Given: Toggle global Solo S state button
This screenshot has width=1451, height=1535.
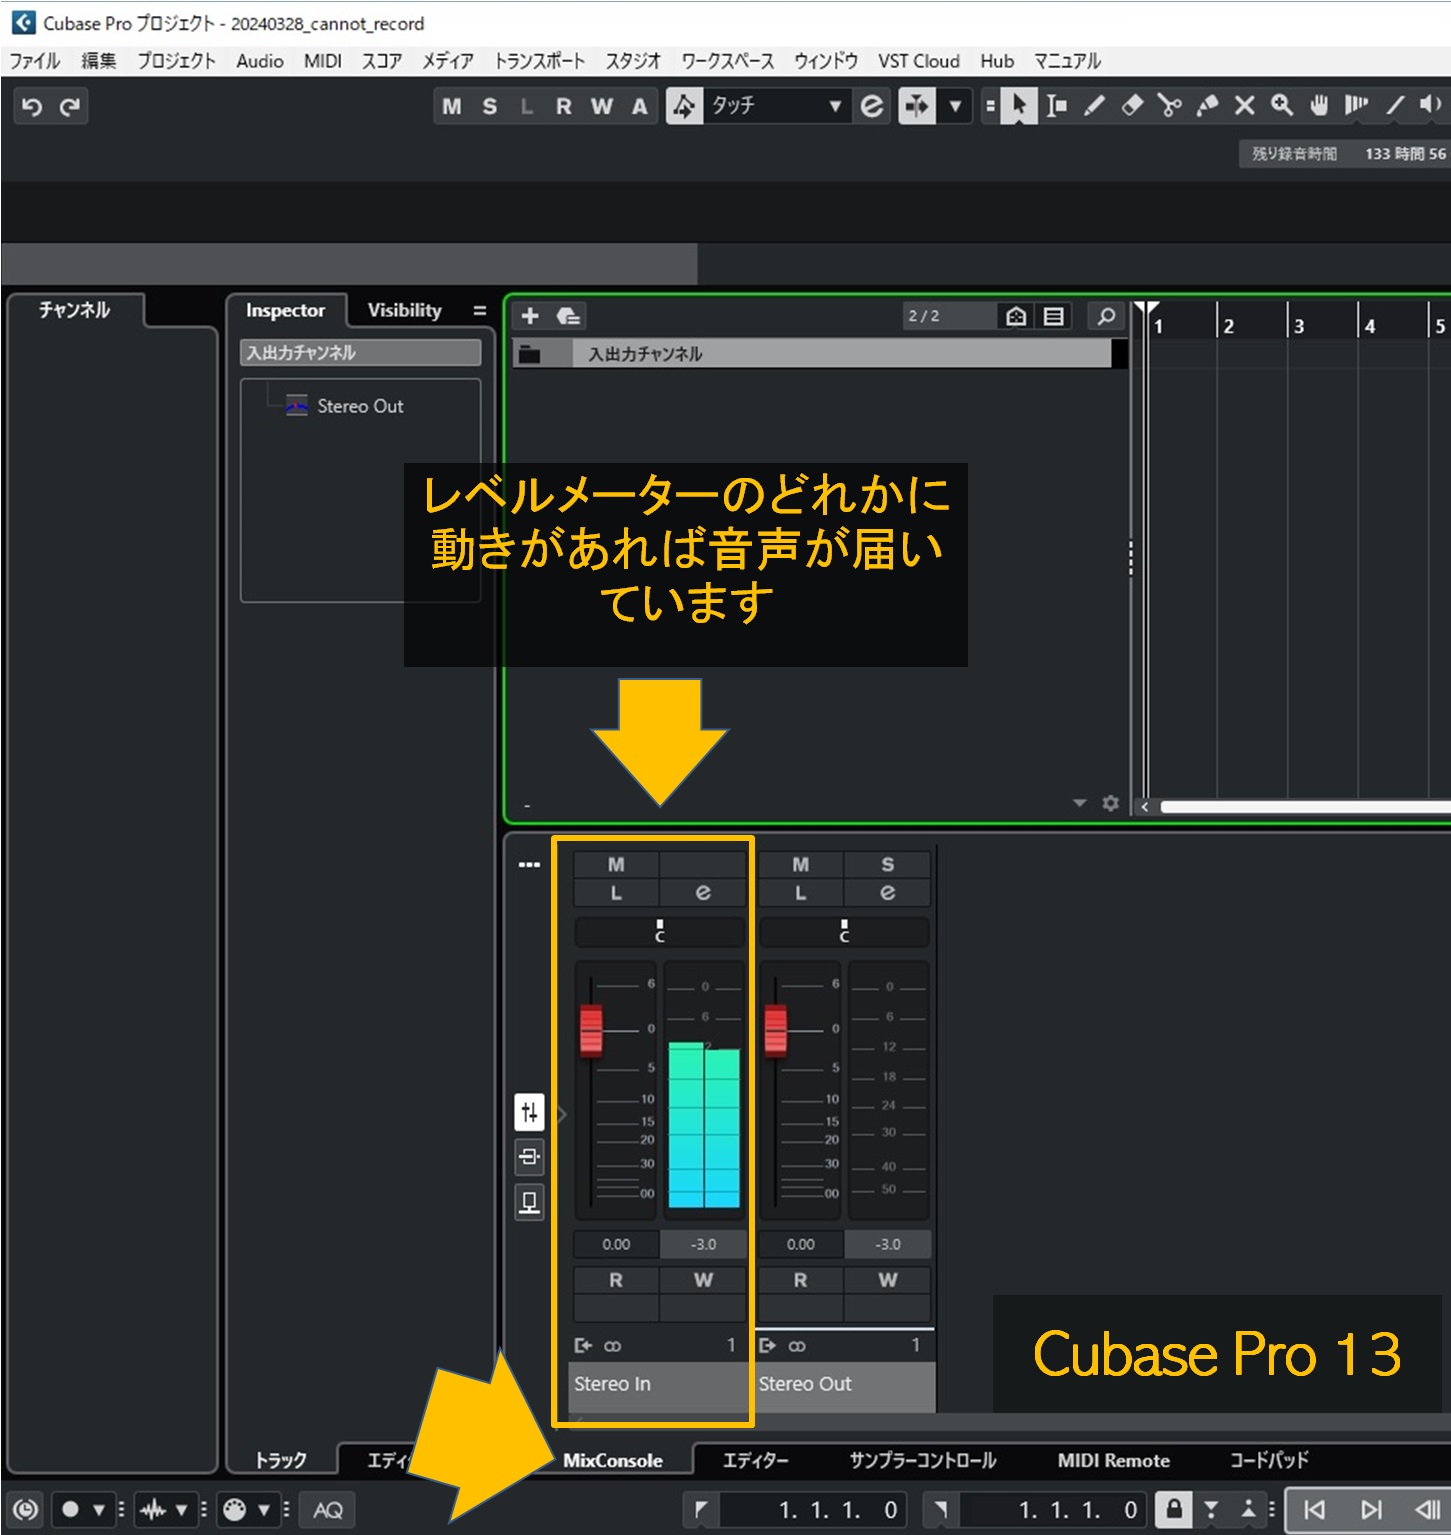Looking at the screenshot, I should (489, 106).
